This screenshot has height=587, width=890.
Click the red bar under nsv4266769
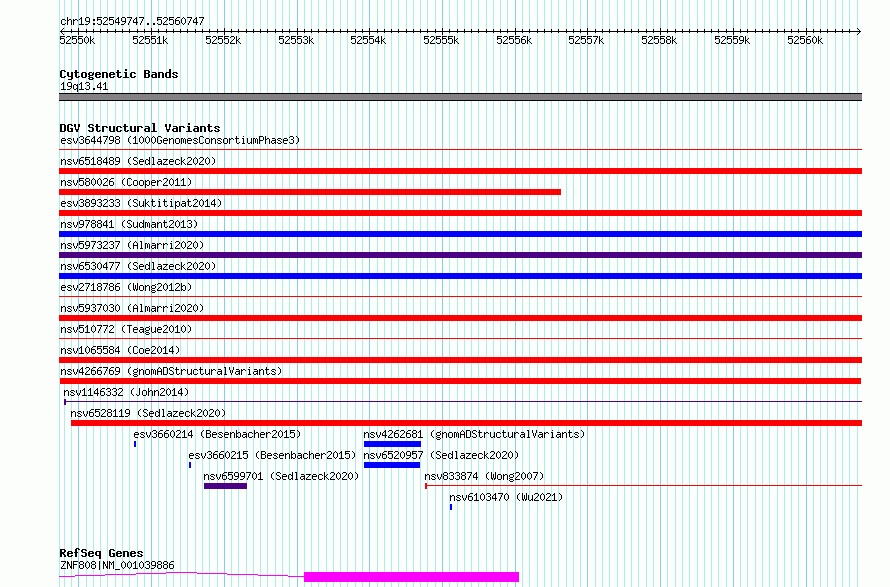click(460, 381)
